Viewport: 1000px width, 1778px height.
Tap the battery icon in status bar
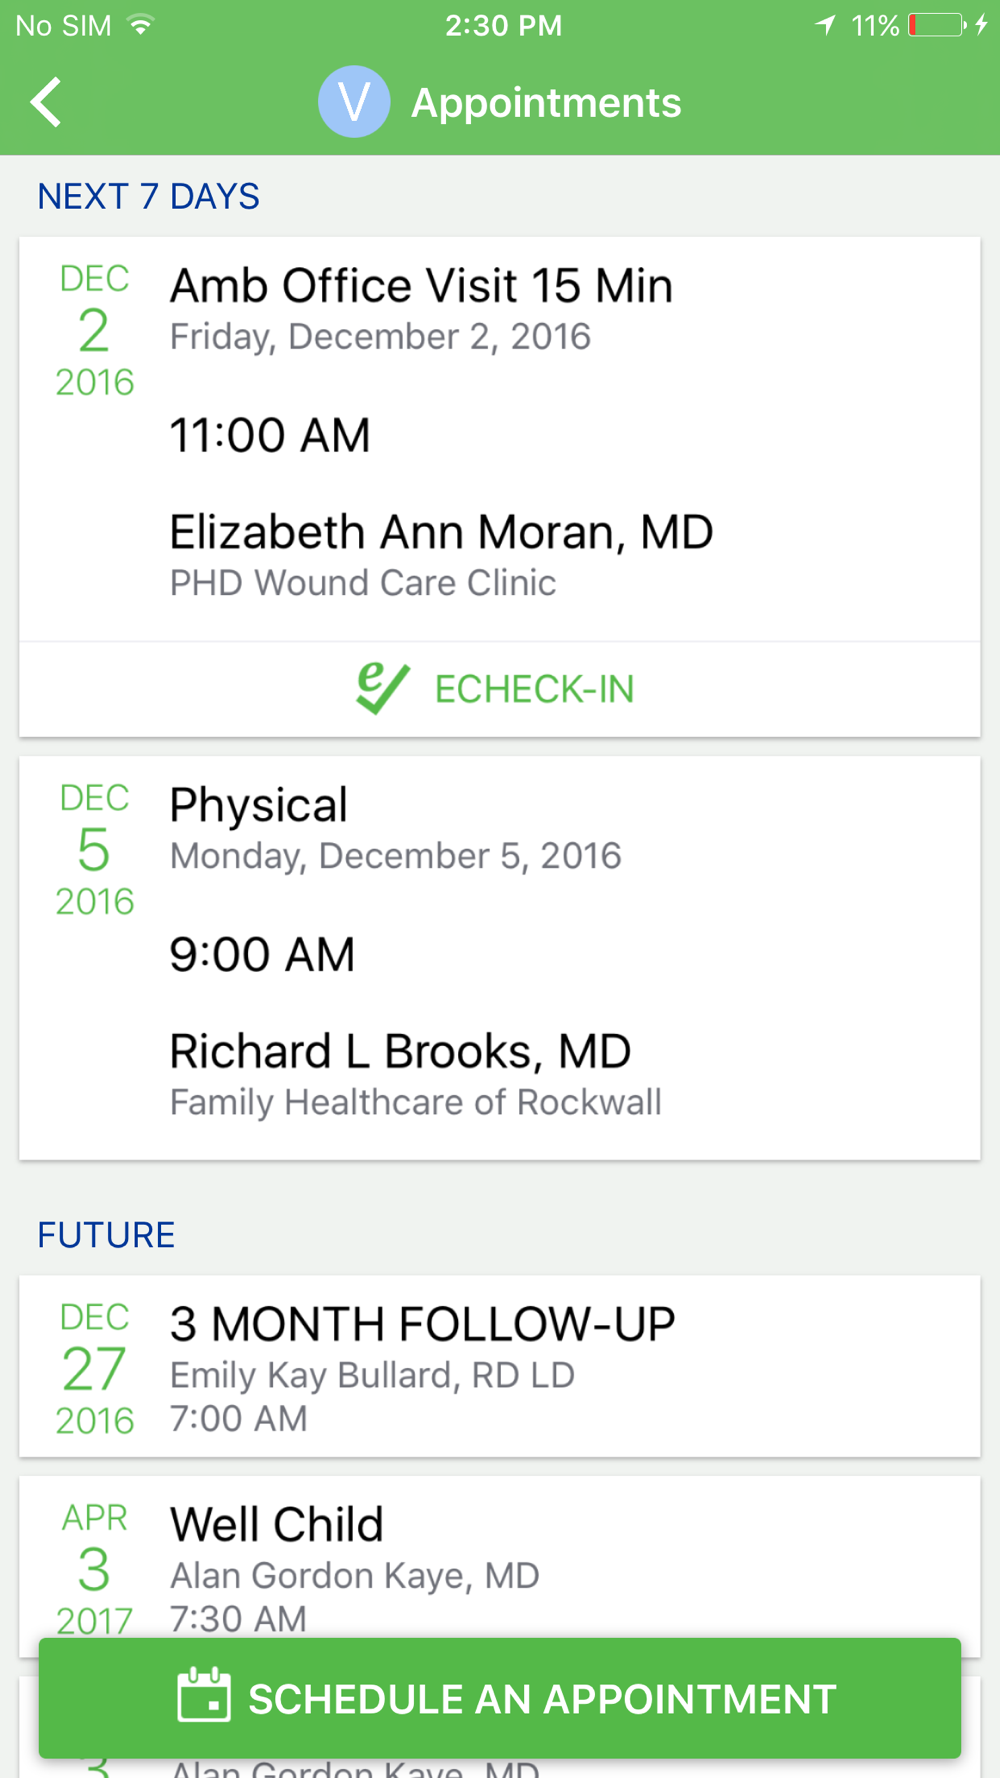pyautogui.click(x=936, y=25)
